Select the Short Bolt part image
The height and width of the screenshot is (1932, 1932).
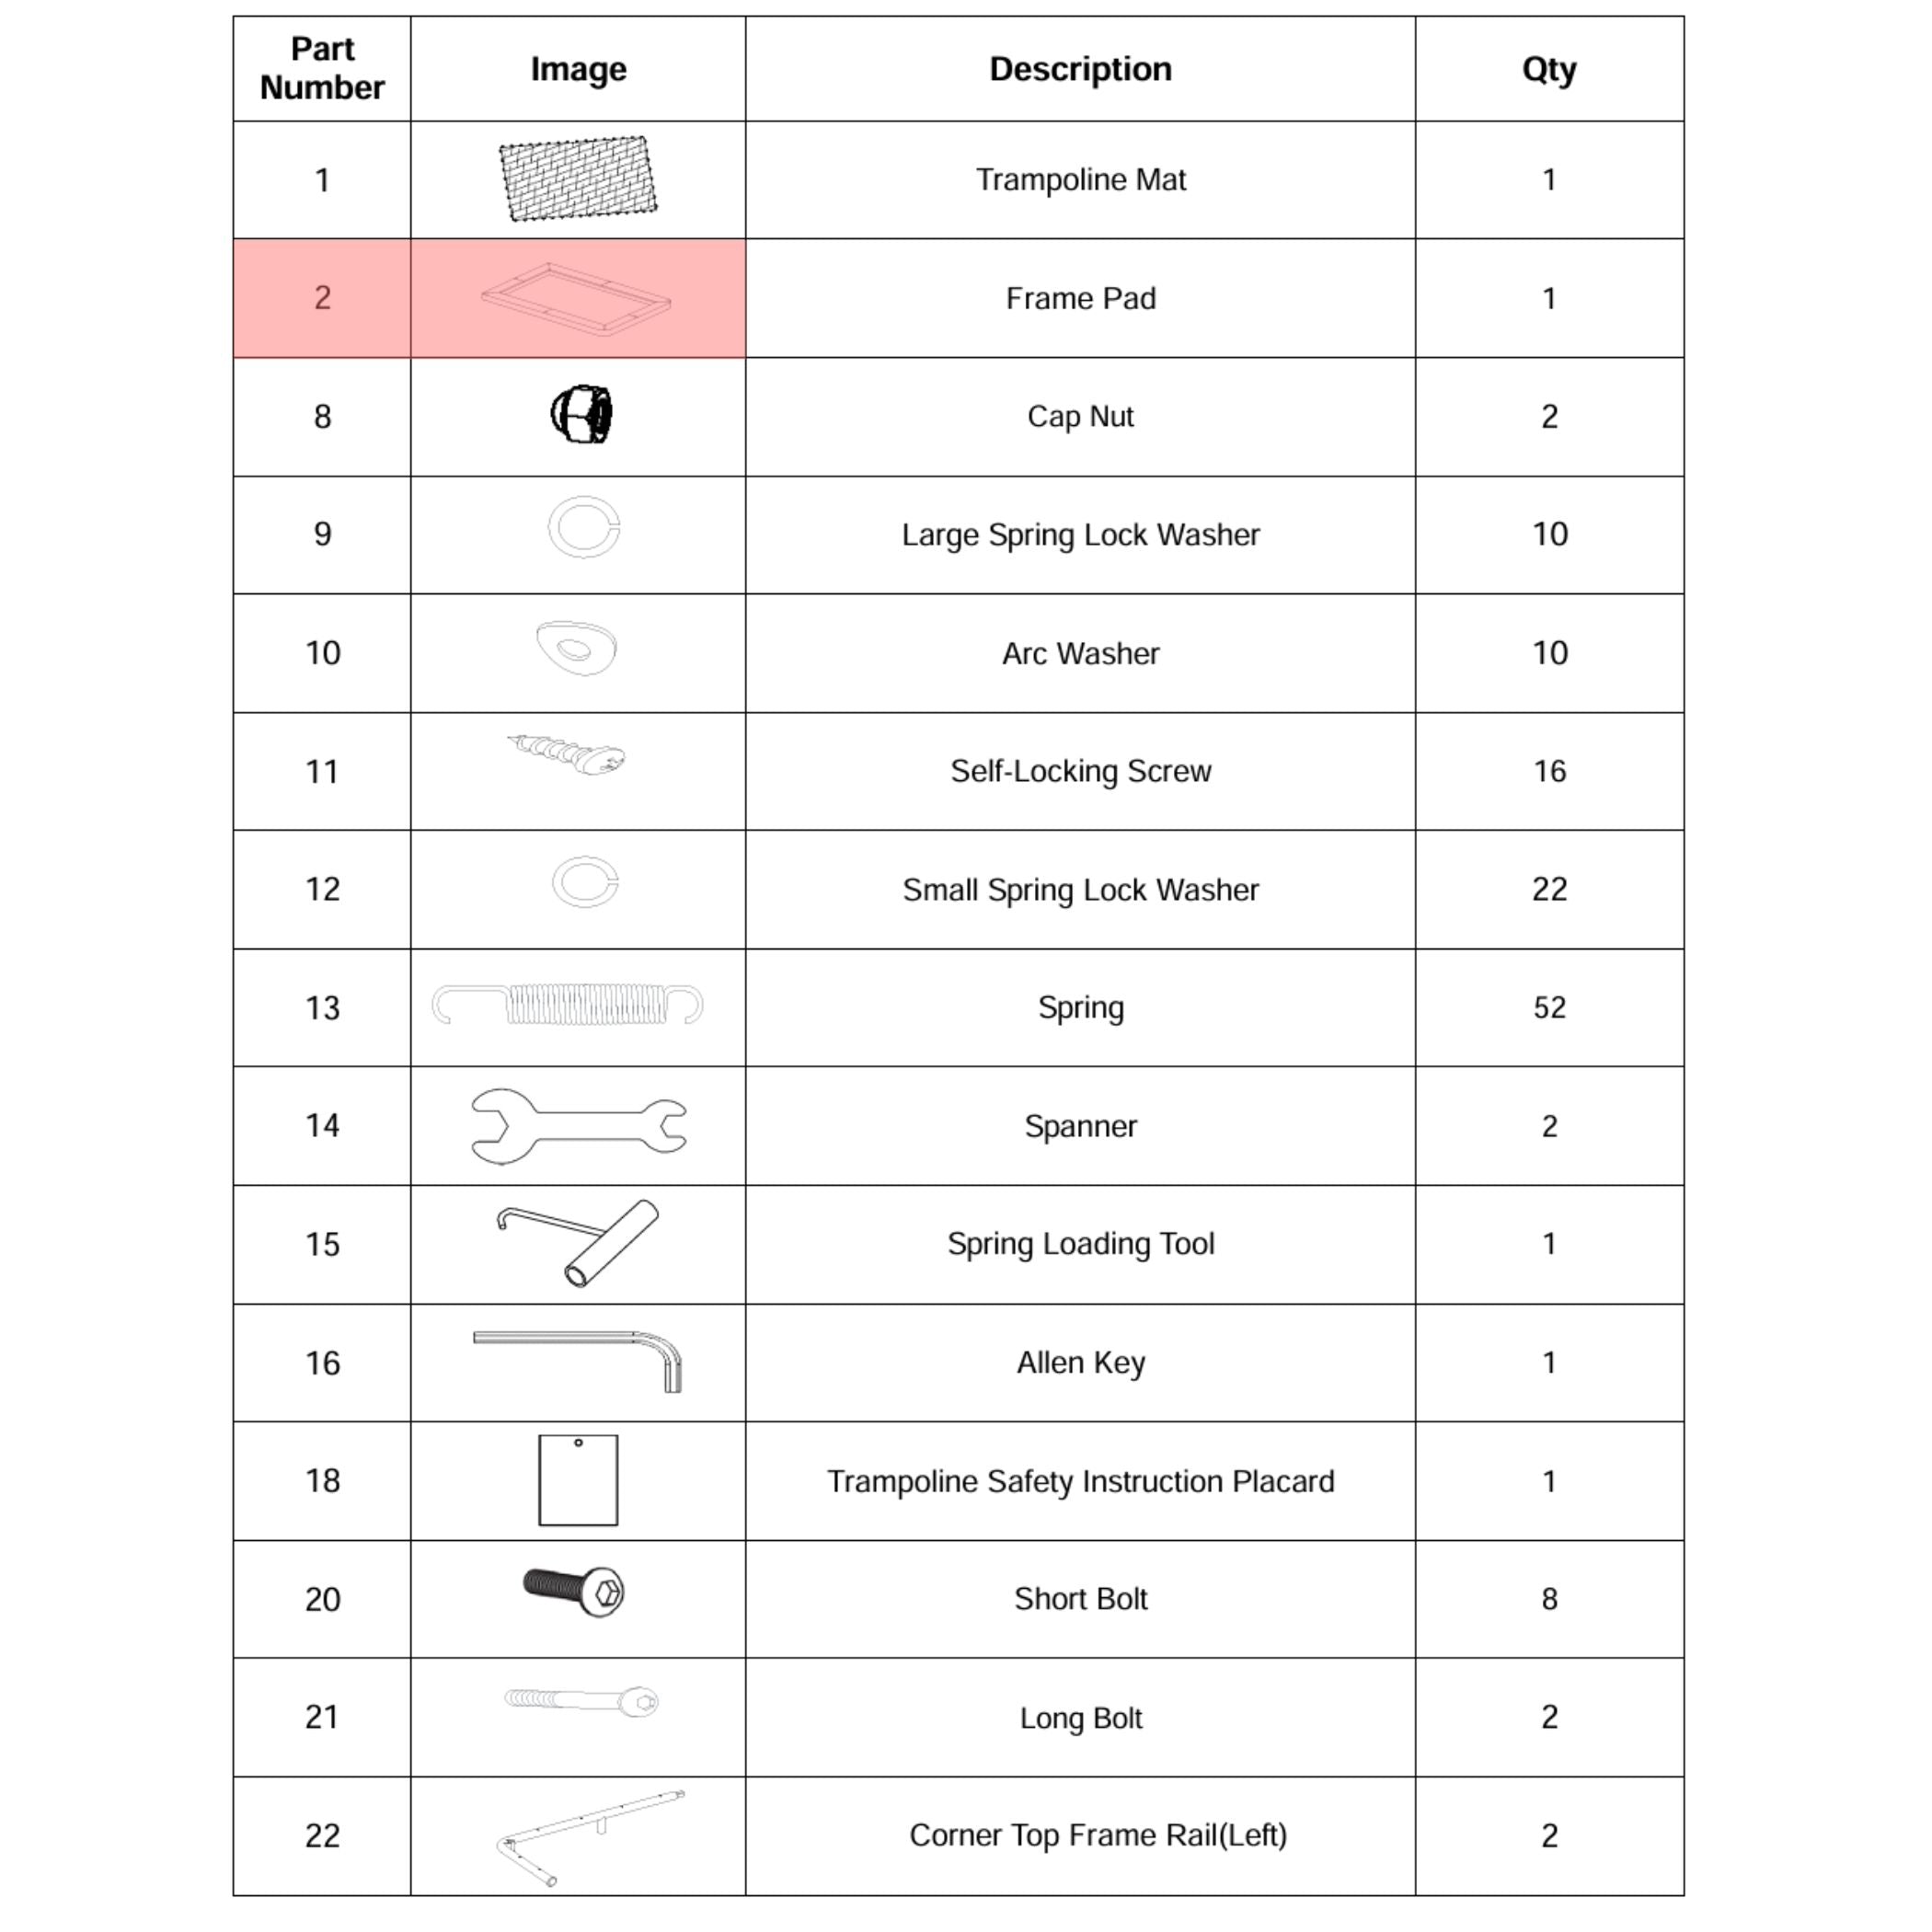(x=574, y=1590)
